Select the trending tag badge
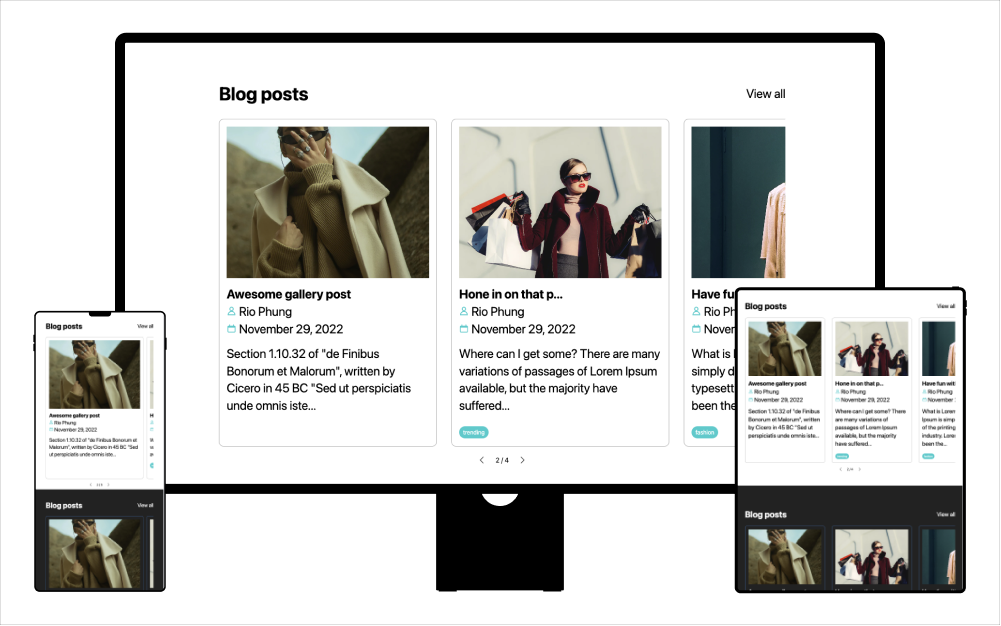The width and height of the screenshot is (1001, 626). click(474, 432)
